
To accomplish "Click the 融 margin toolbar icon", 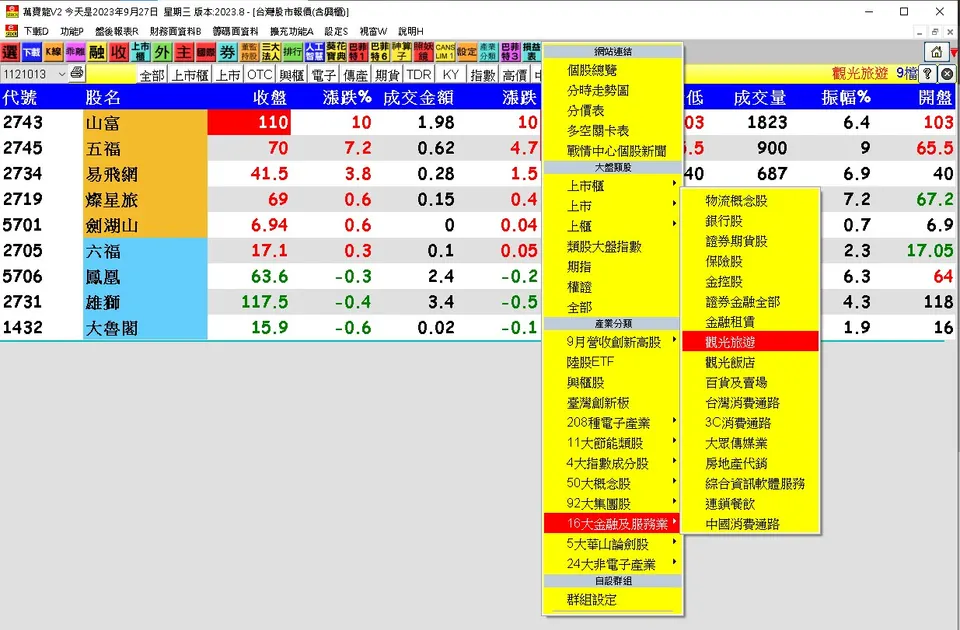I will click(x=97, y=53).
